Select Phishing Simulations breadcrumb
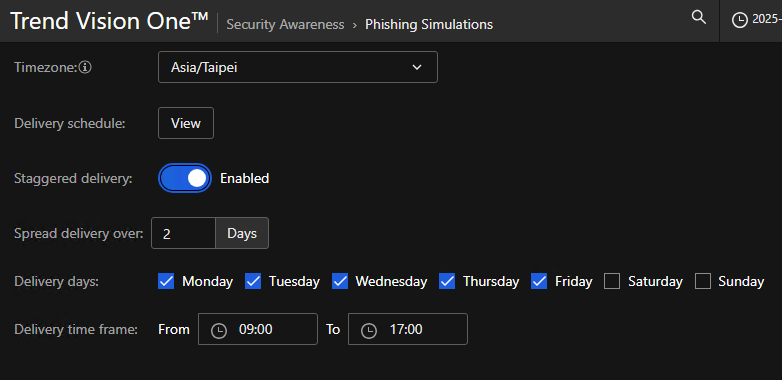 [429, 24]
